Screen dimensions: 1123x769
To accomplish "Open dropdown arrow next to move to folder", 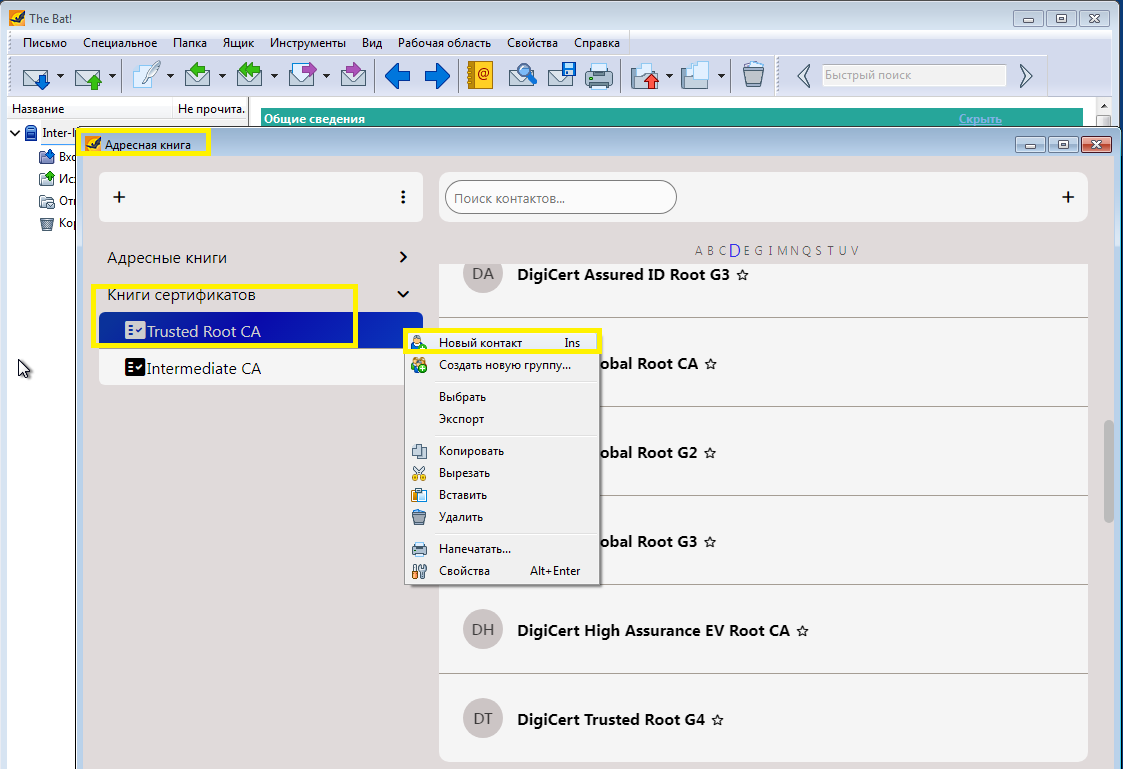I will [x=669, y=76].
